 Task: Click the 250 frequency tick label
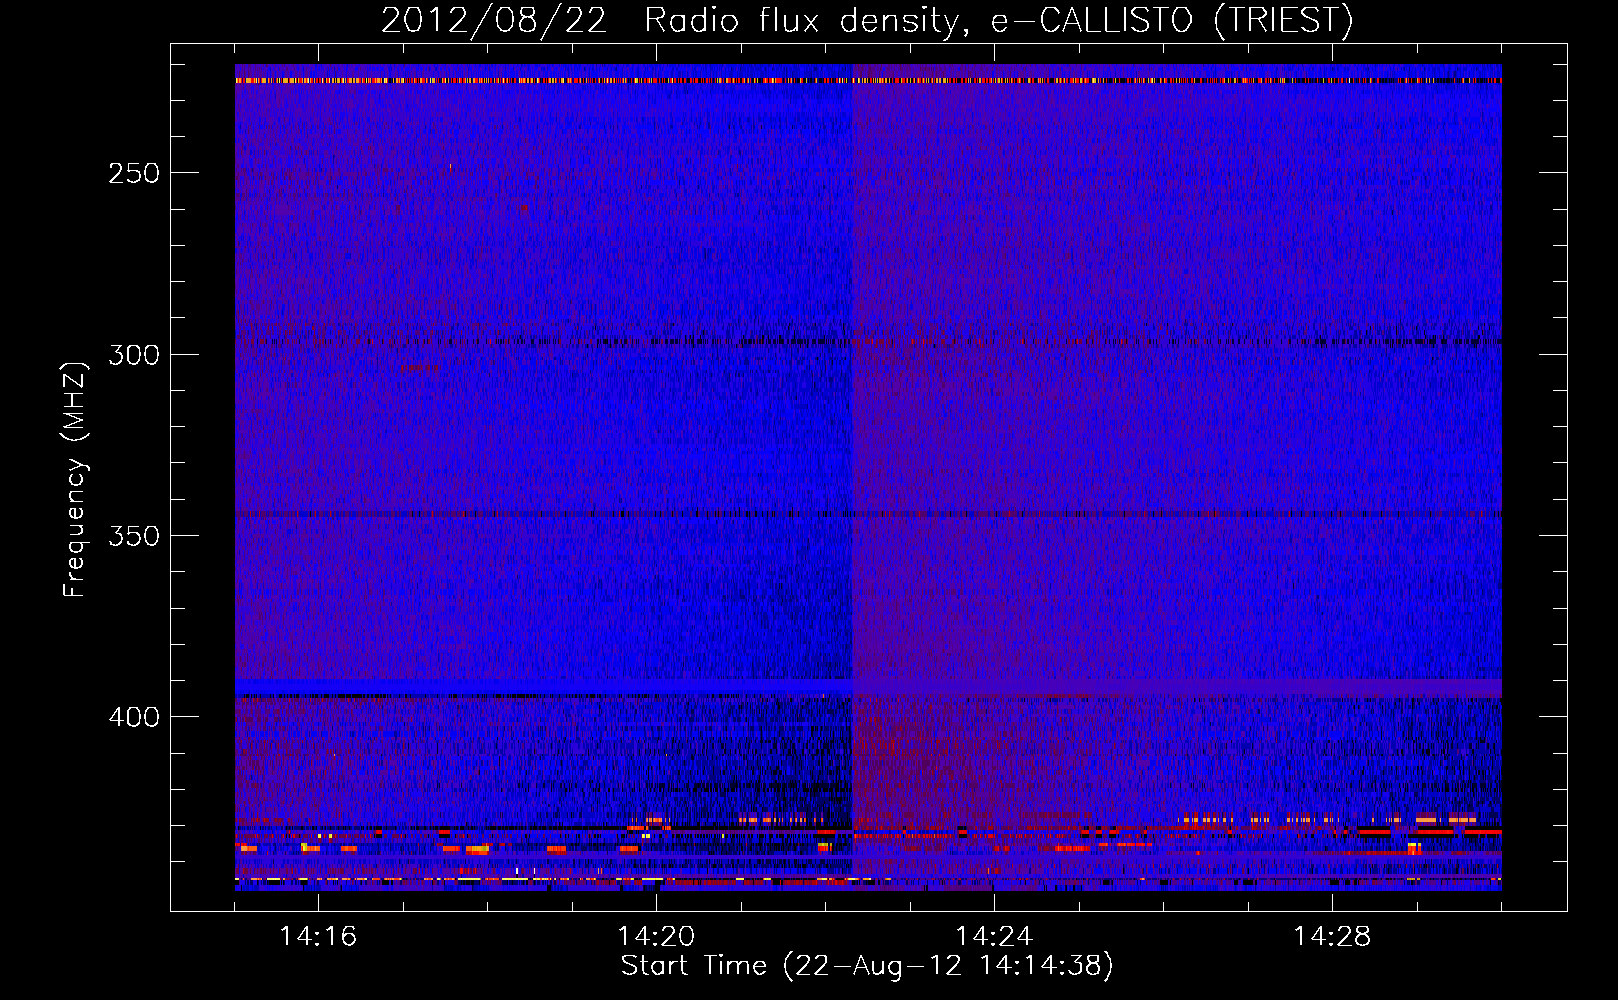134,173
